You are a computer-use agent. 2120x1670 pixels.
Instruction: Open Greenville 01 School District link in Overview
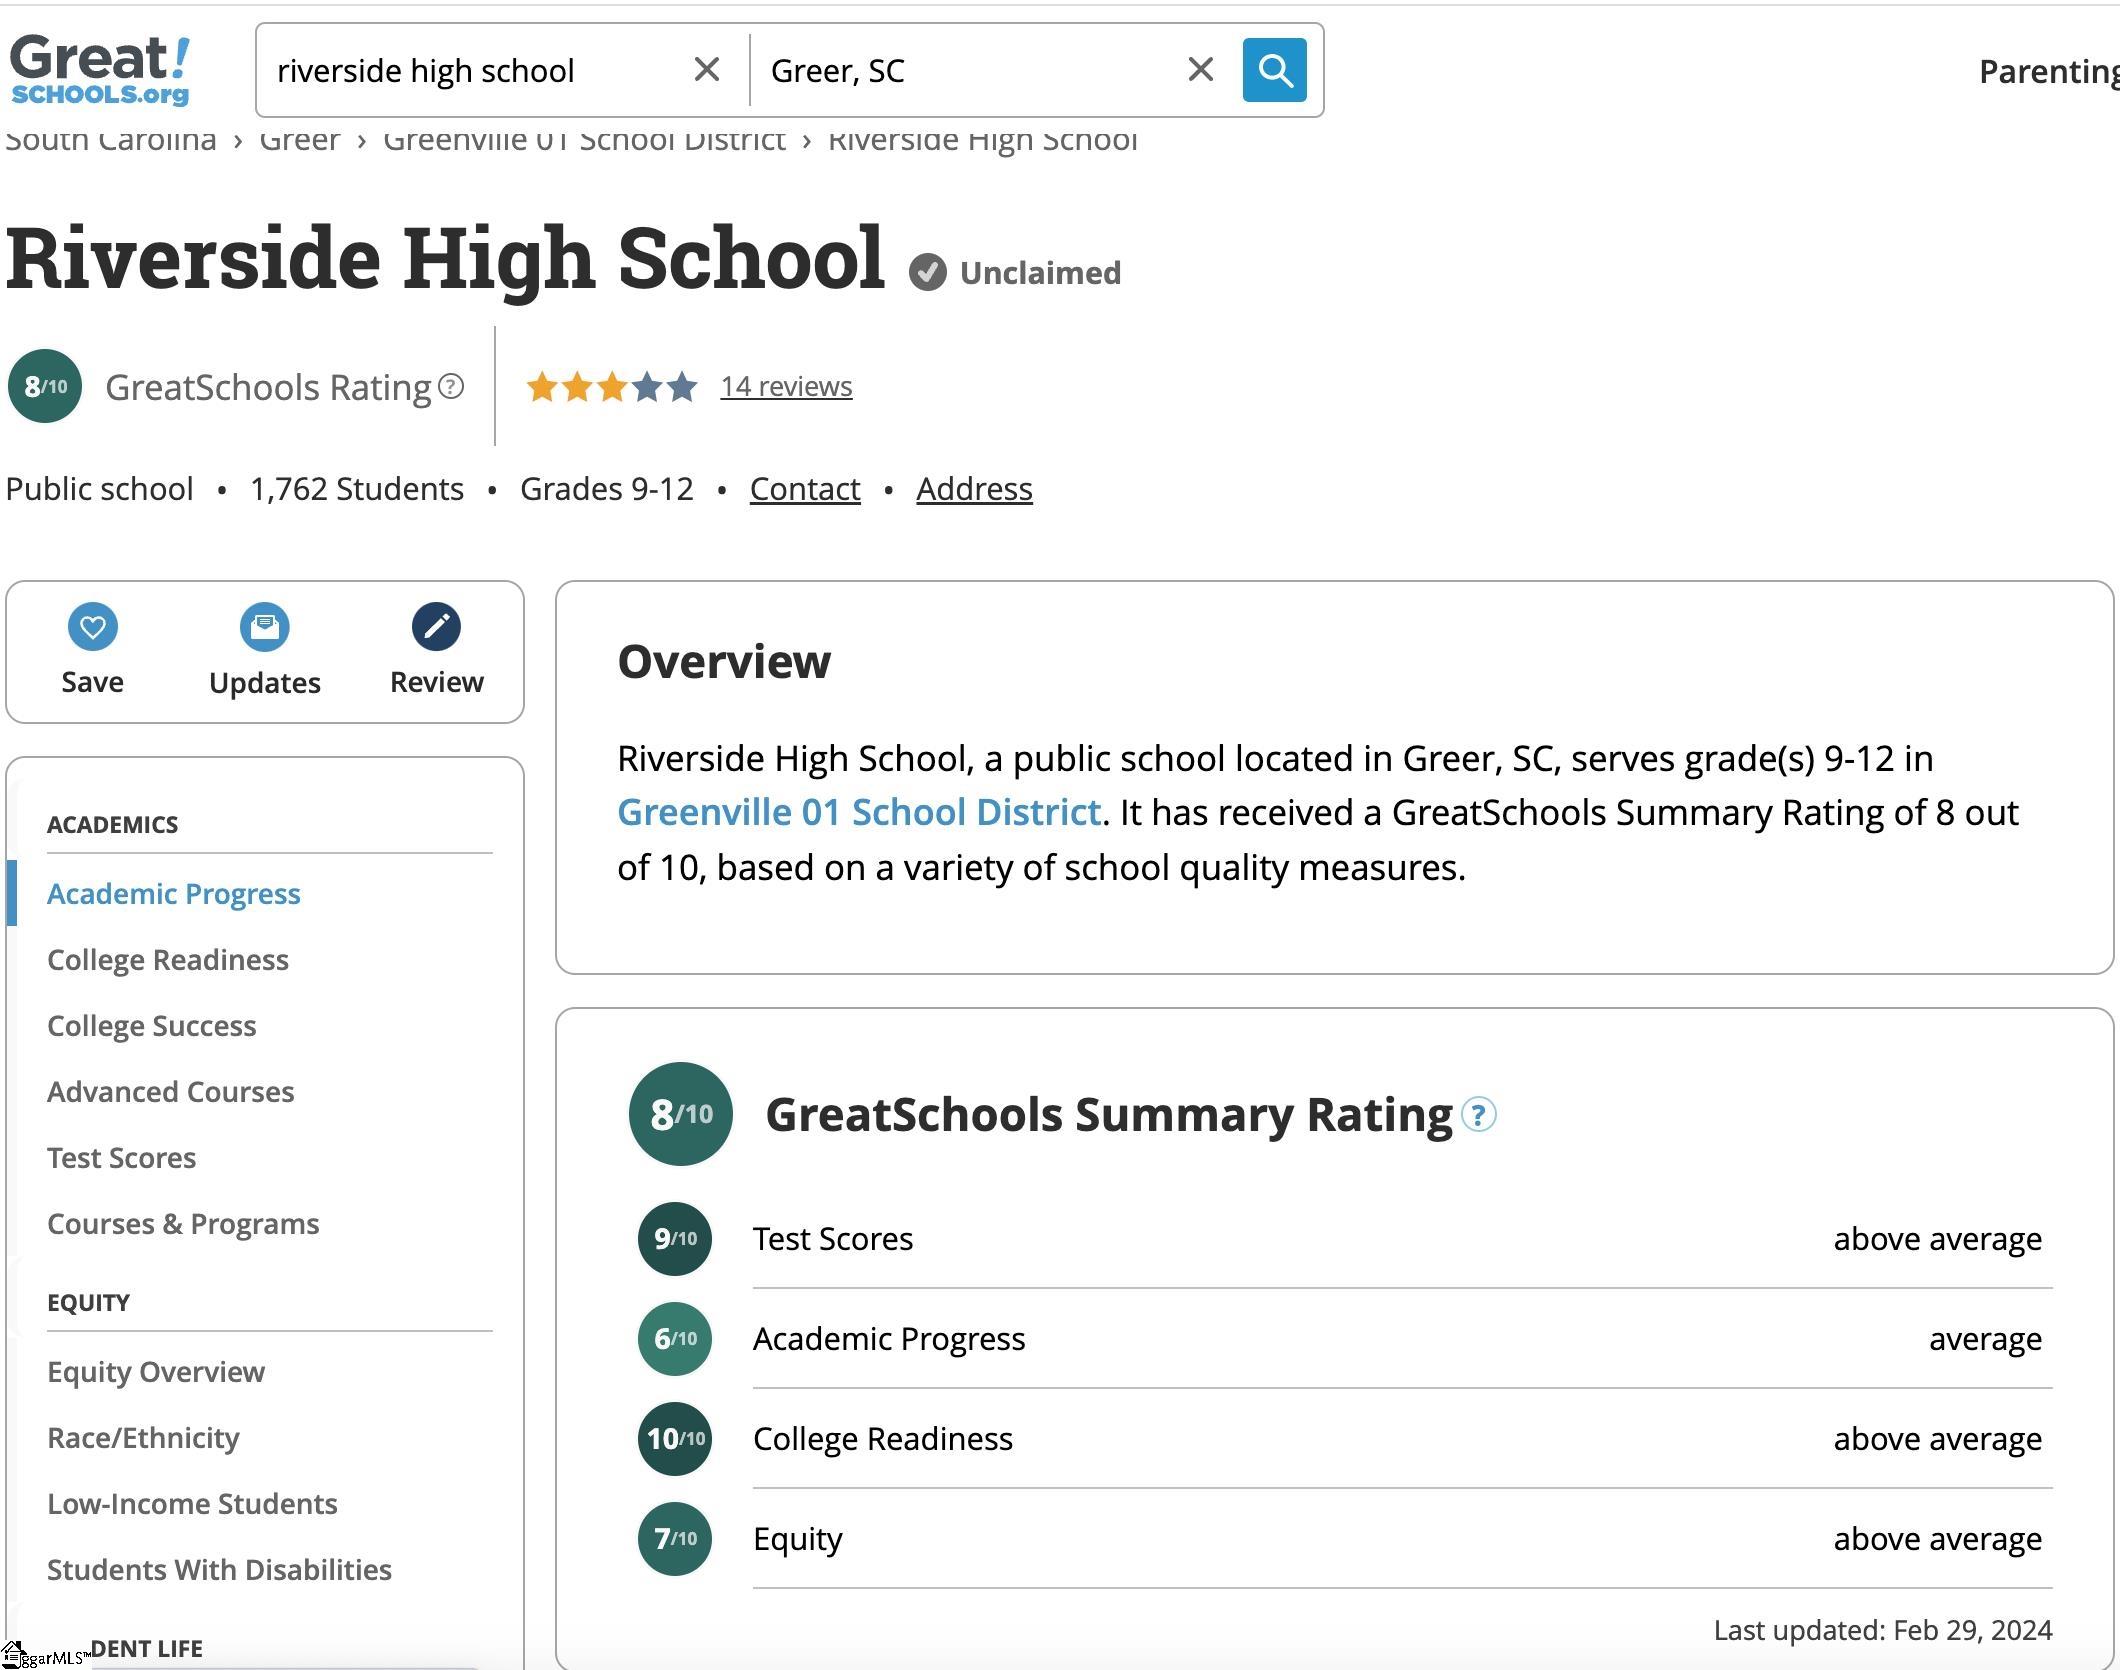coord(859,812)
